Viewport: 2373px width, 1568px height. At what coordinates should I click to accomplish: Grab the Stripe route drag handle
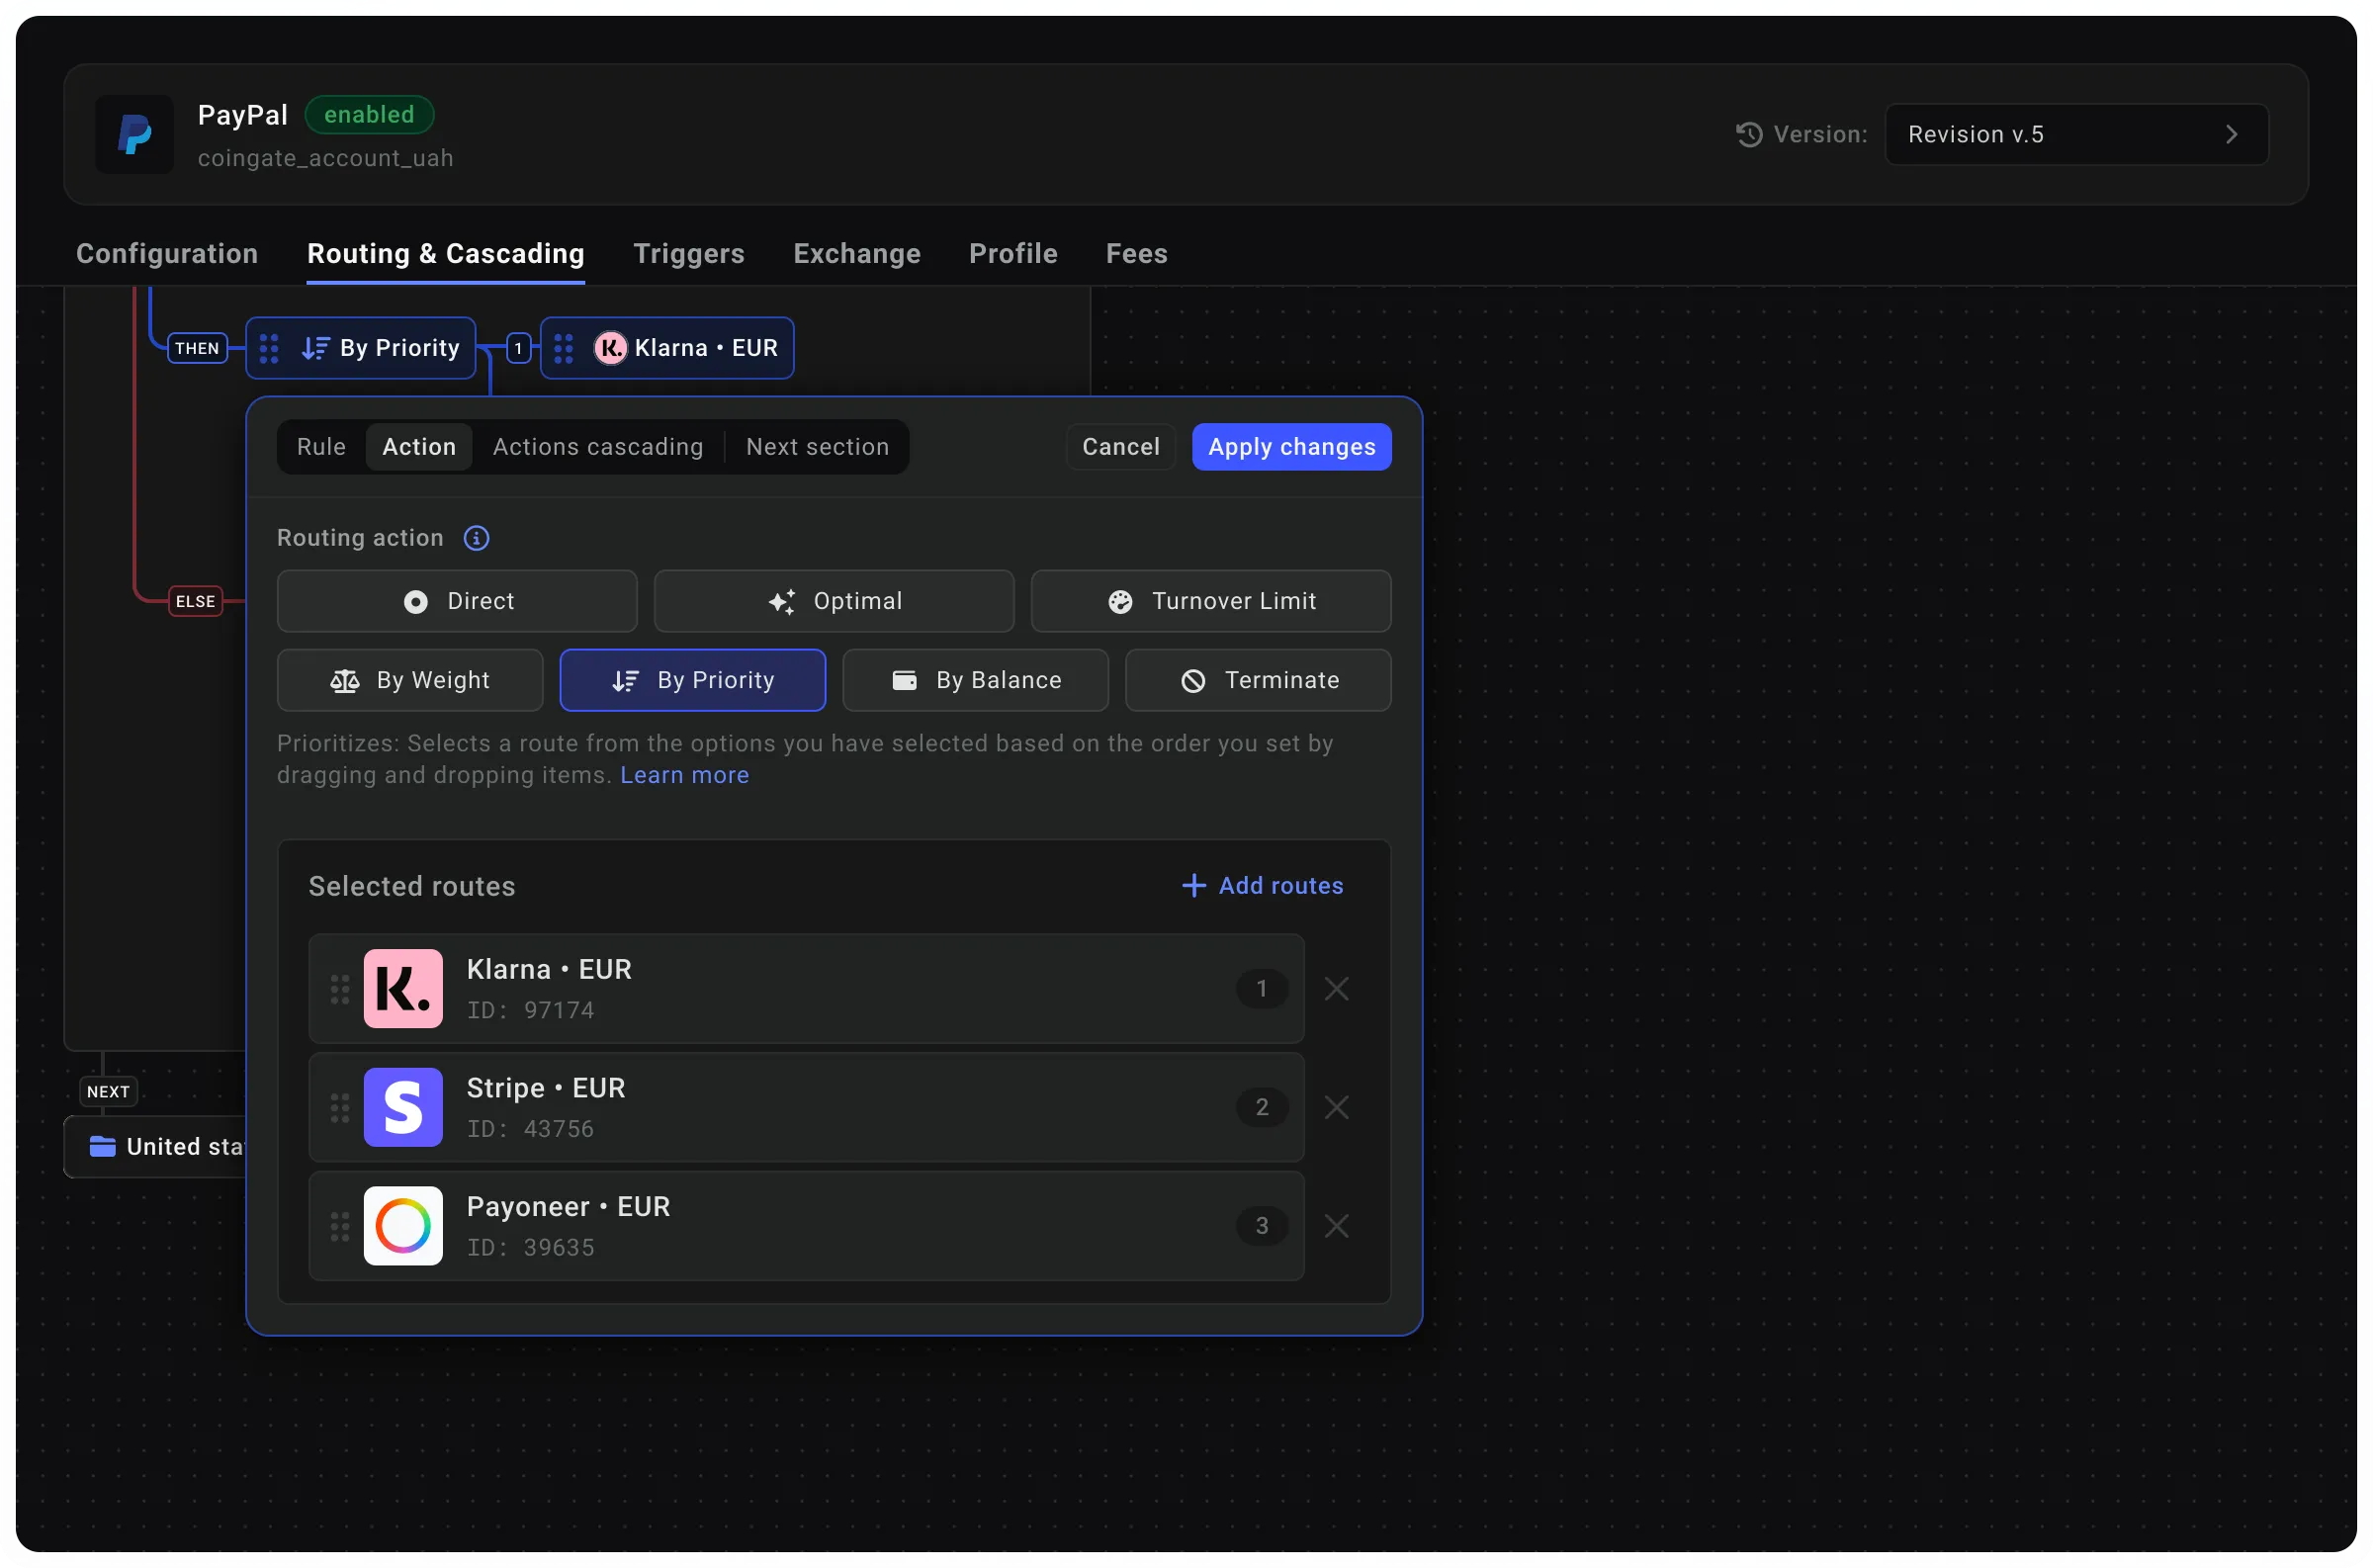pos(340,1108)
